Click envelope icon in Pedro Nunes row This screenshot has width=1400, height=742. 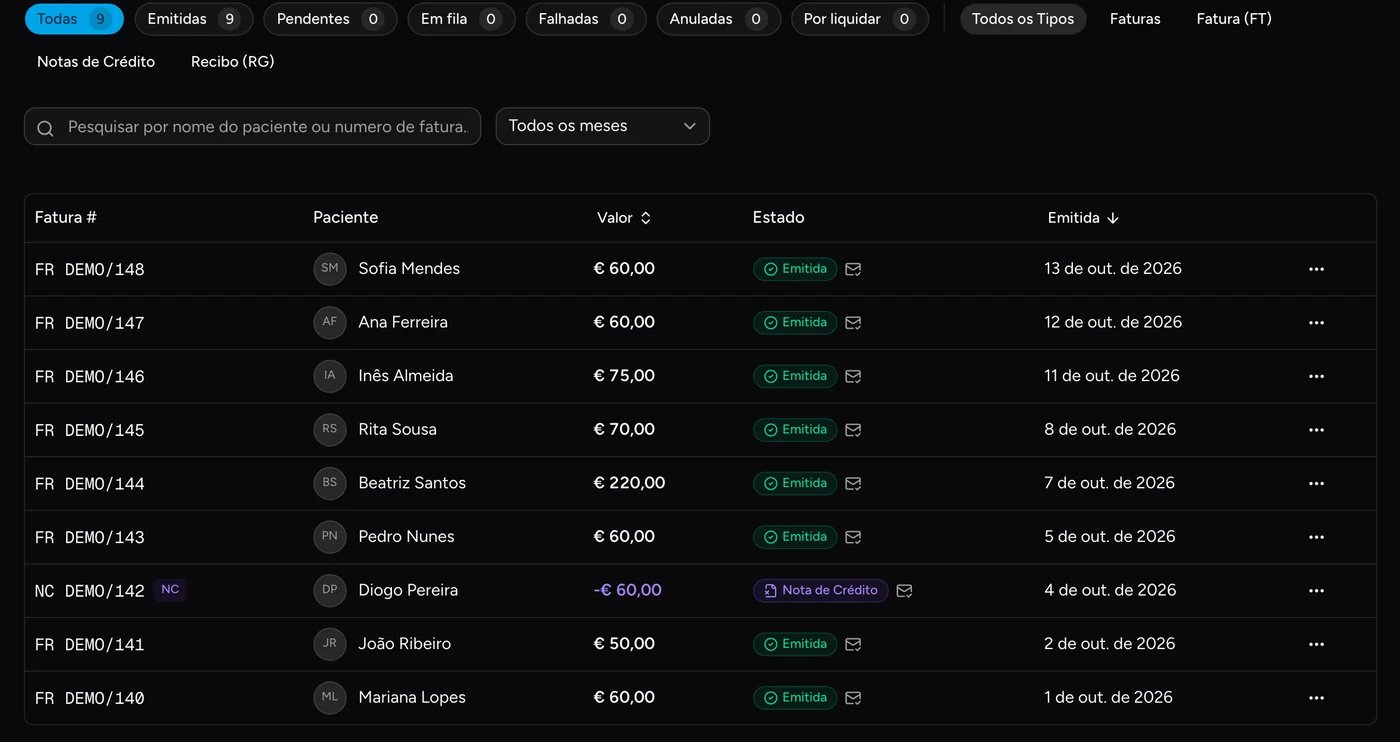pos(853,537)
